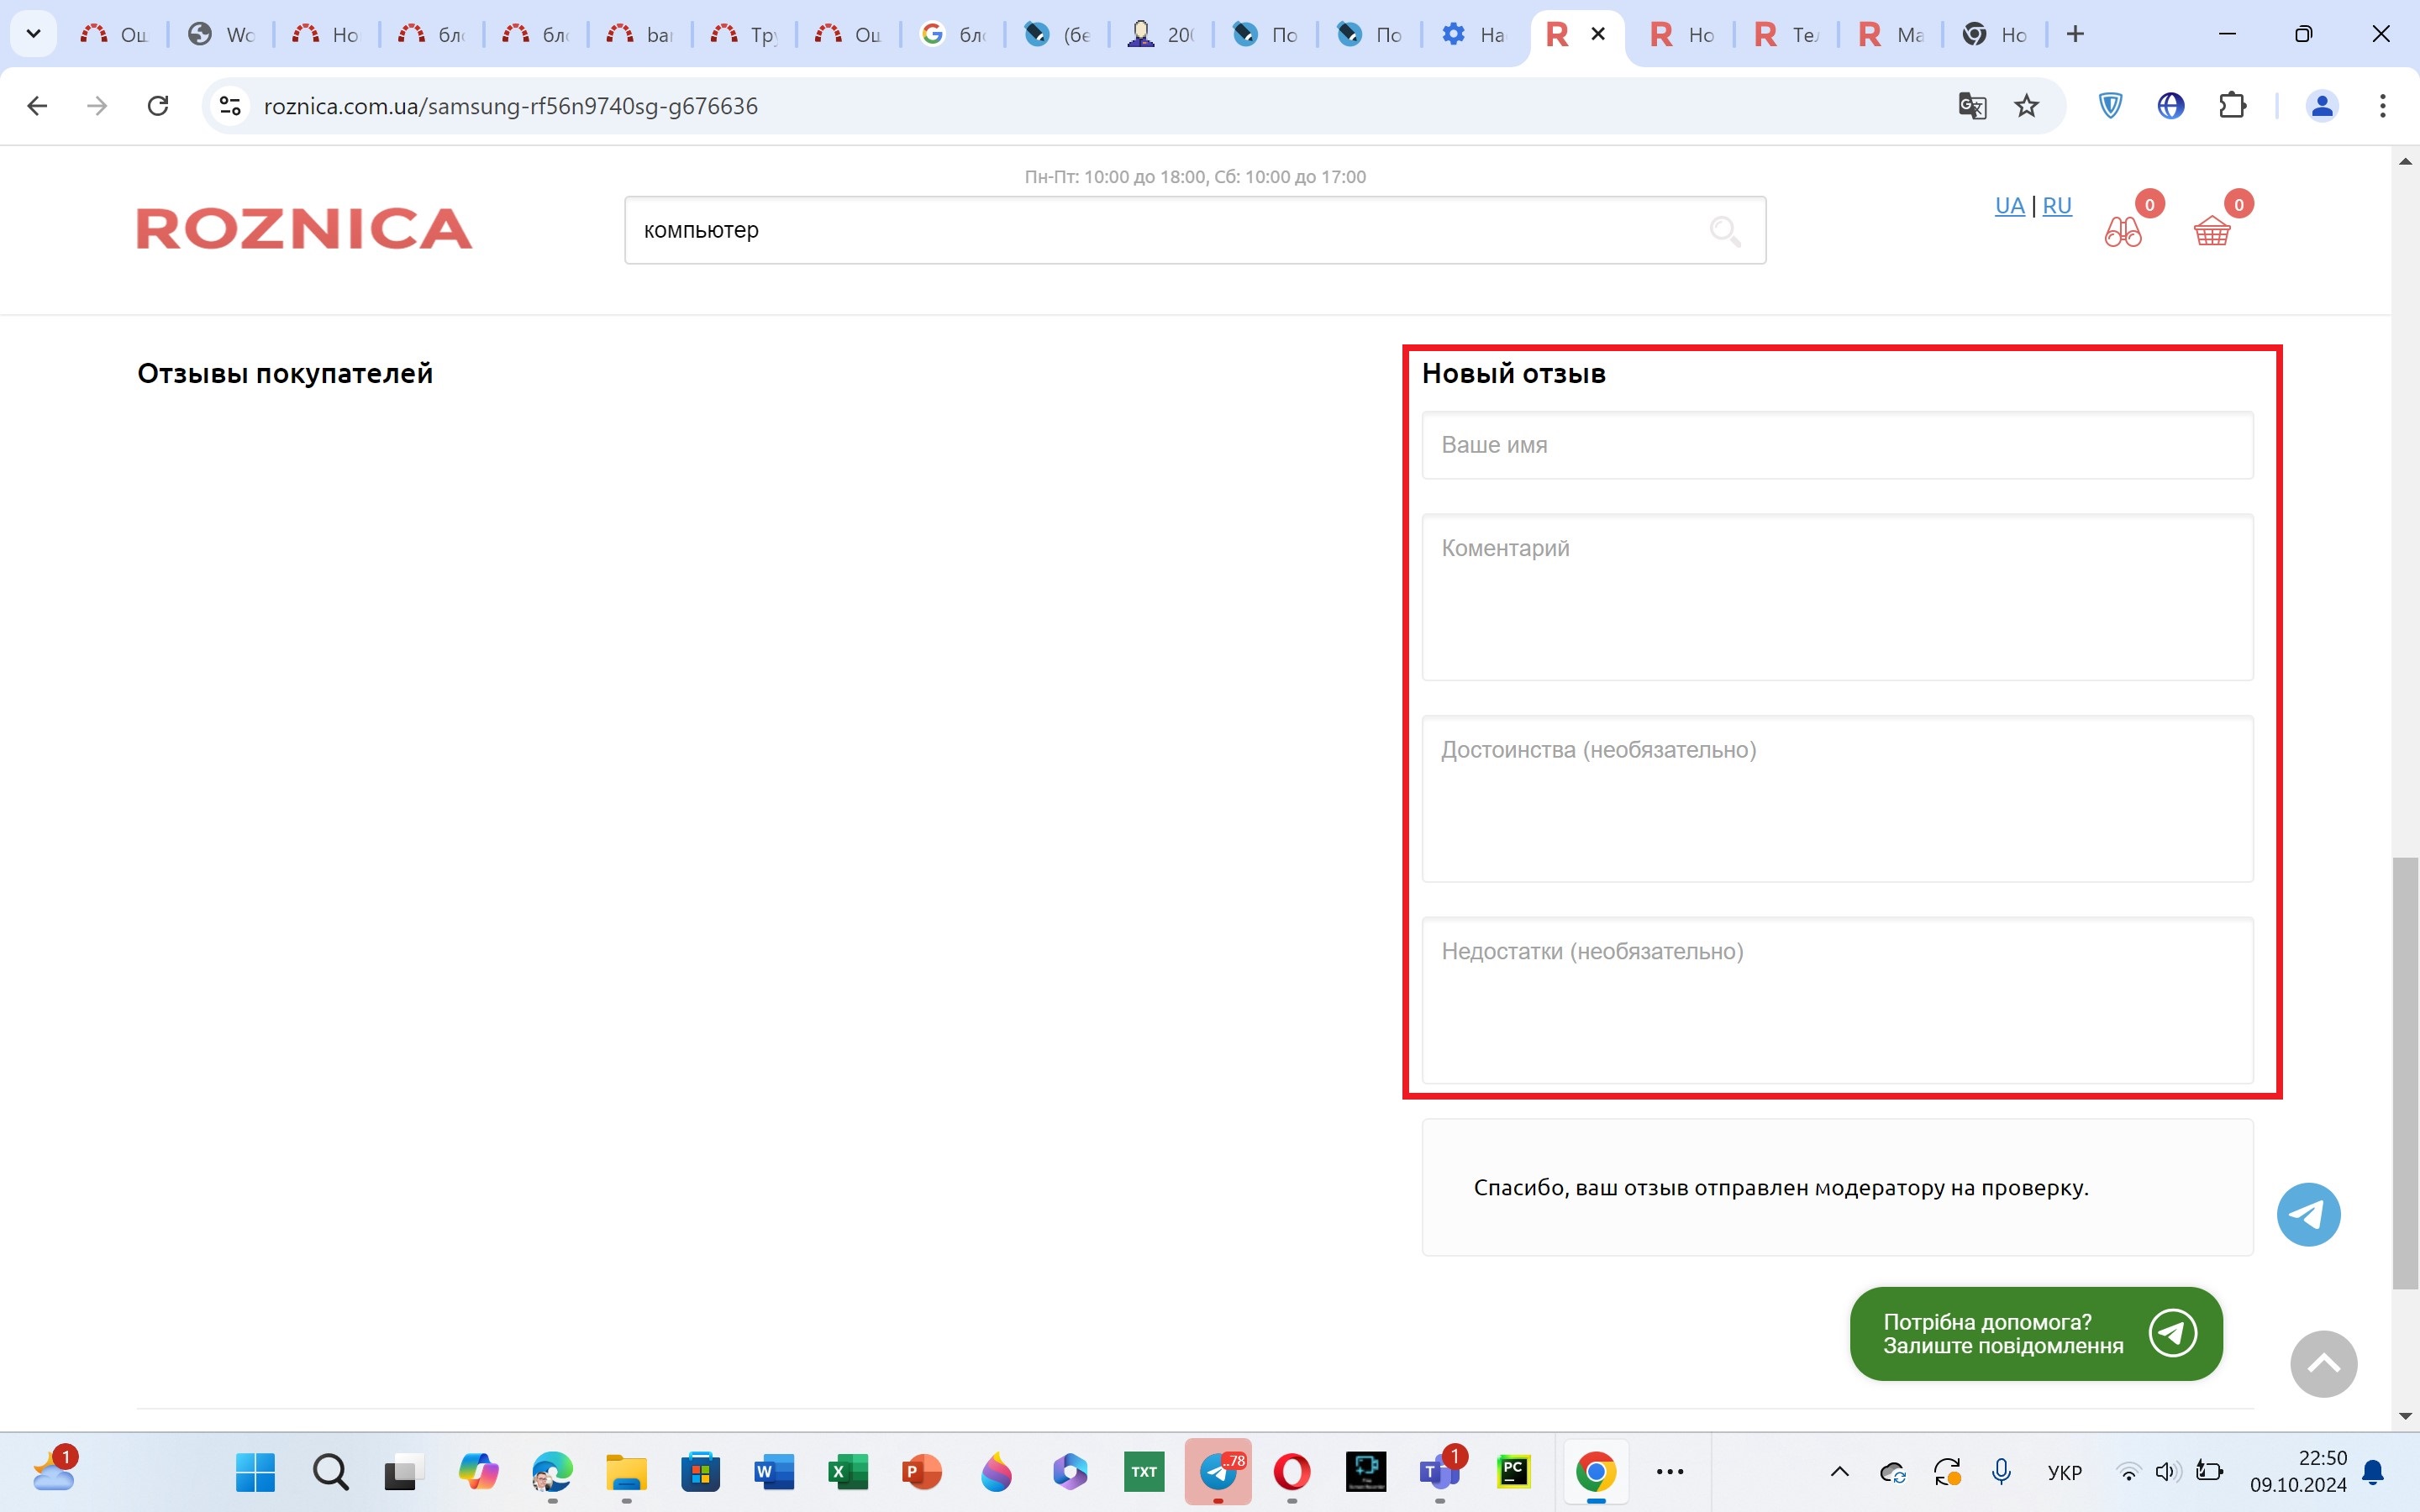The height and width of the screenshot is (1512, 2420).
Task: Reload the page
Action: (158, 106)
